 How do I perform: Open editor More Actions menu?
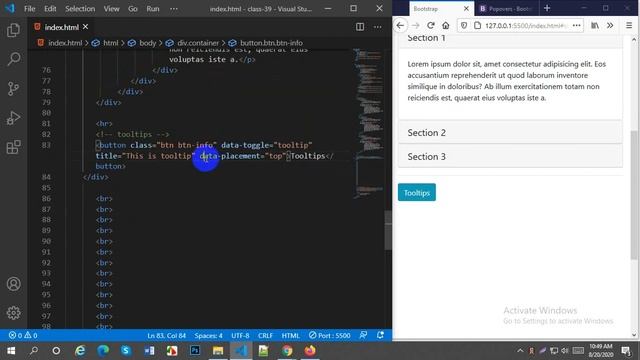(378, 27)
